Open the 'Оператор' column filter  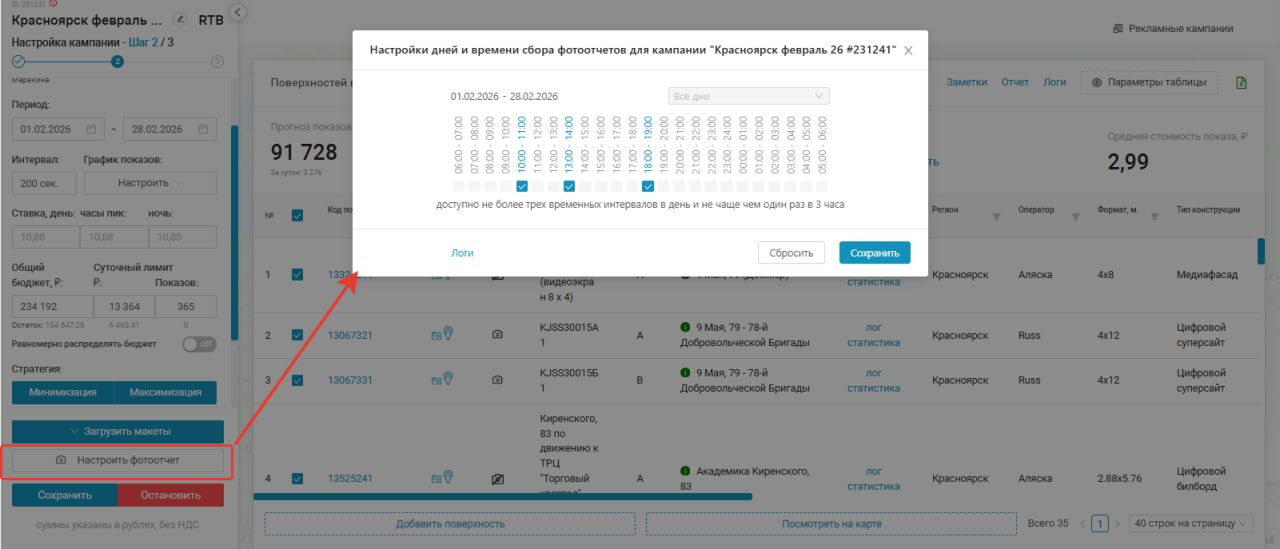click(x=1075, y=216)
